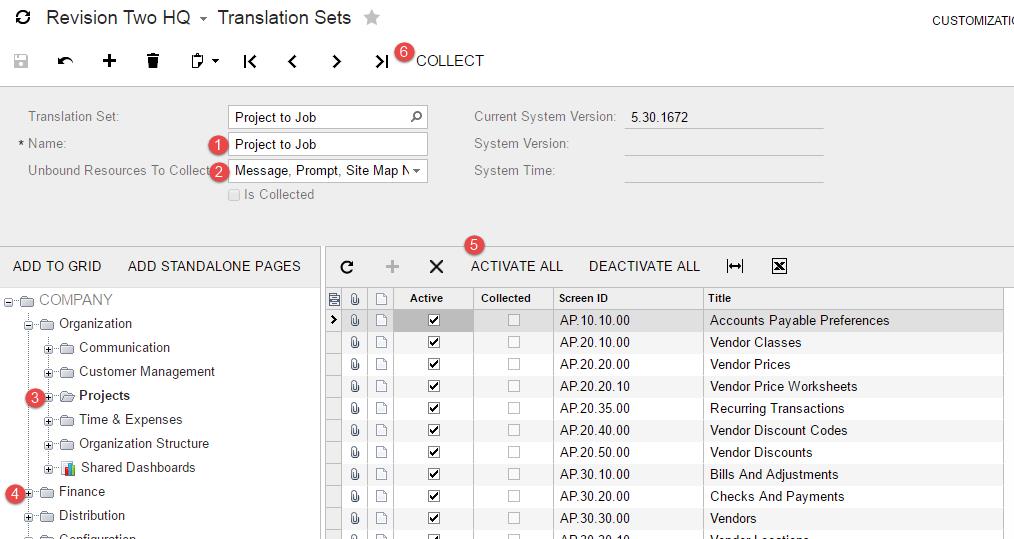Expand the Time & Expenses folder
This screenshot has width=1014, height=539.
click(x=49, y=421)
